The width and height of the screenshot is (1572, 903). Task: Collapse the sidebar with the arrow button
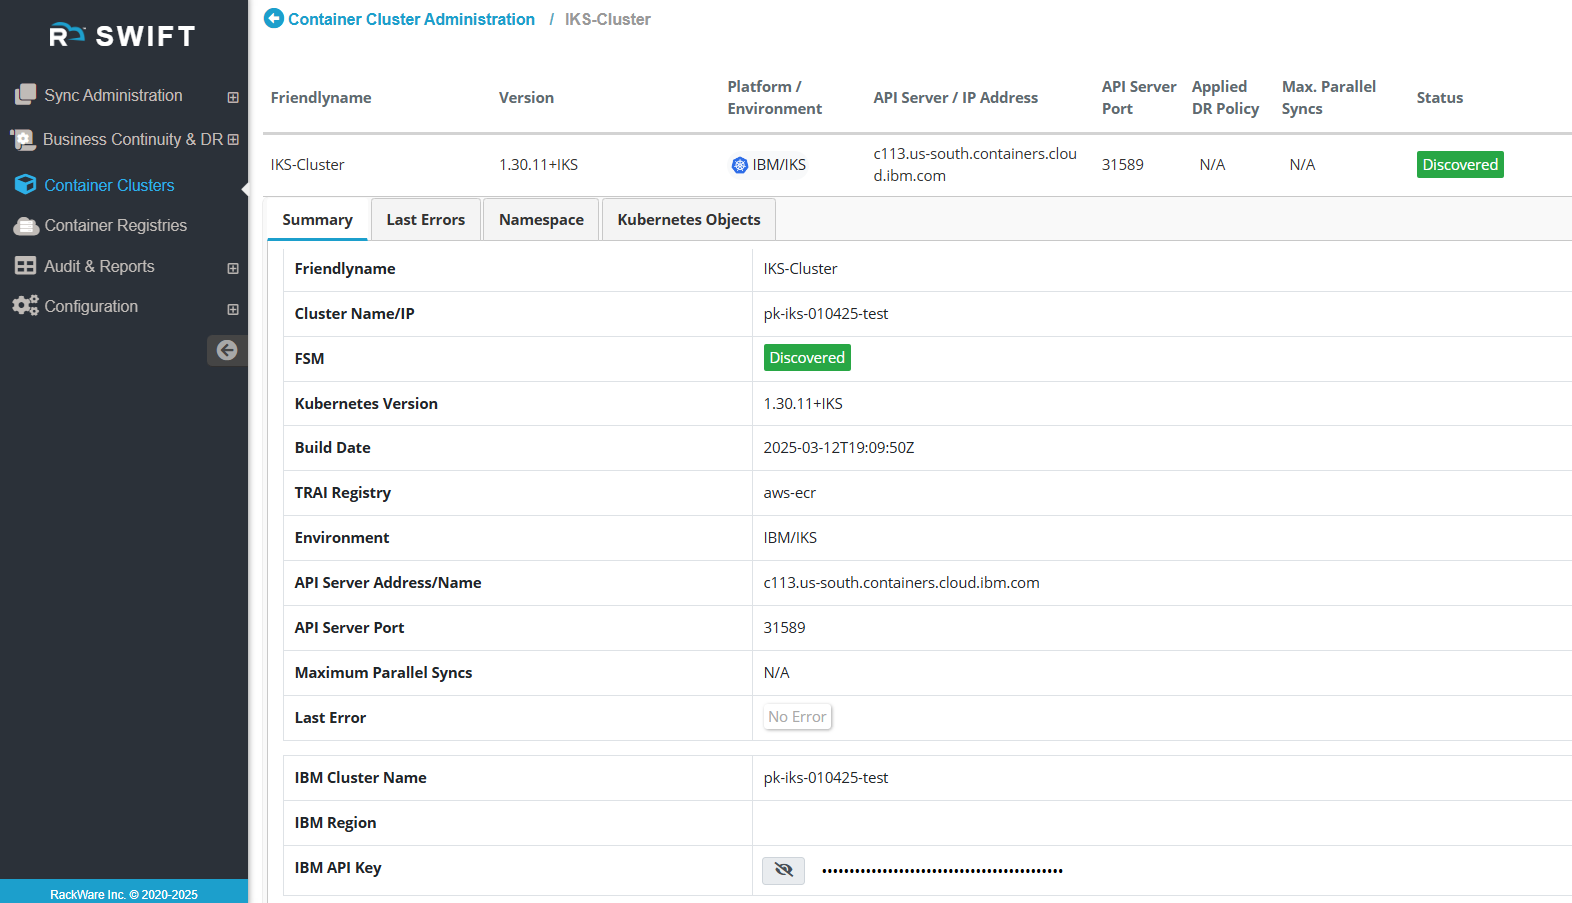(227, 350)
